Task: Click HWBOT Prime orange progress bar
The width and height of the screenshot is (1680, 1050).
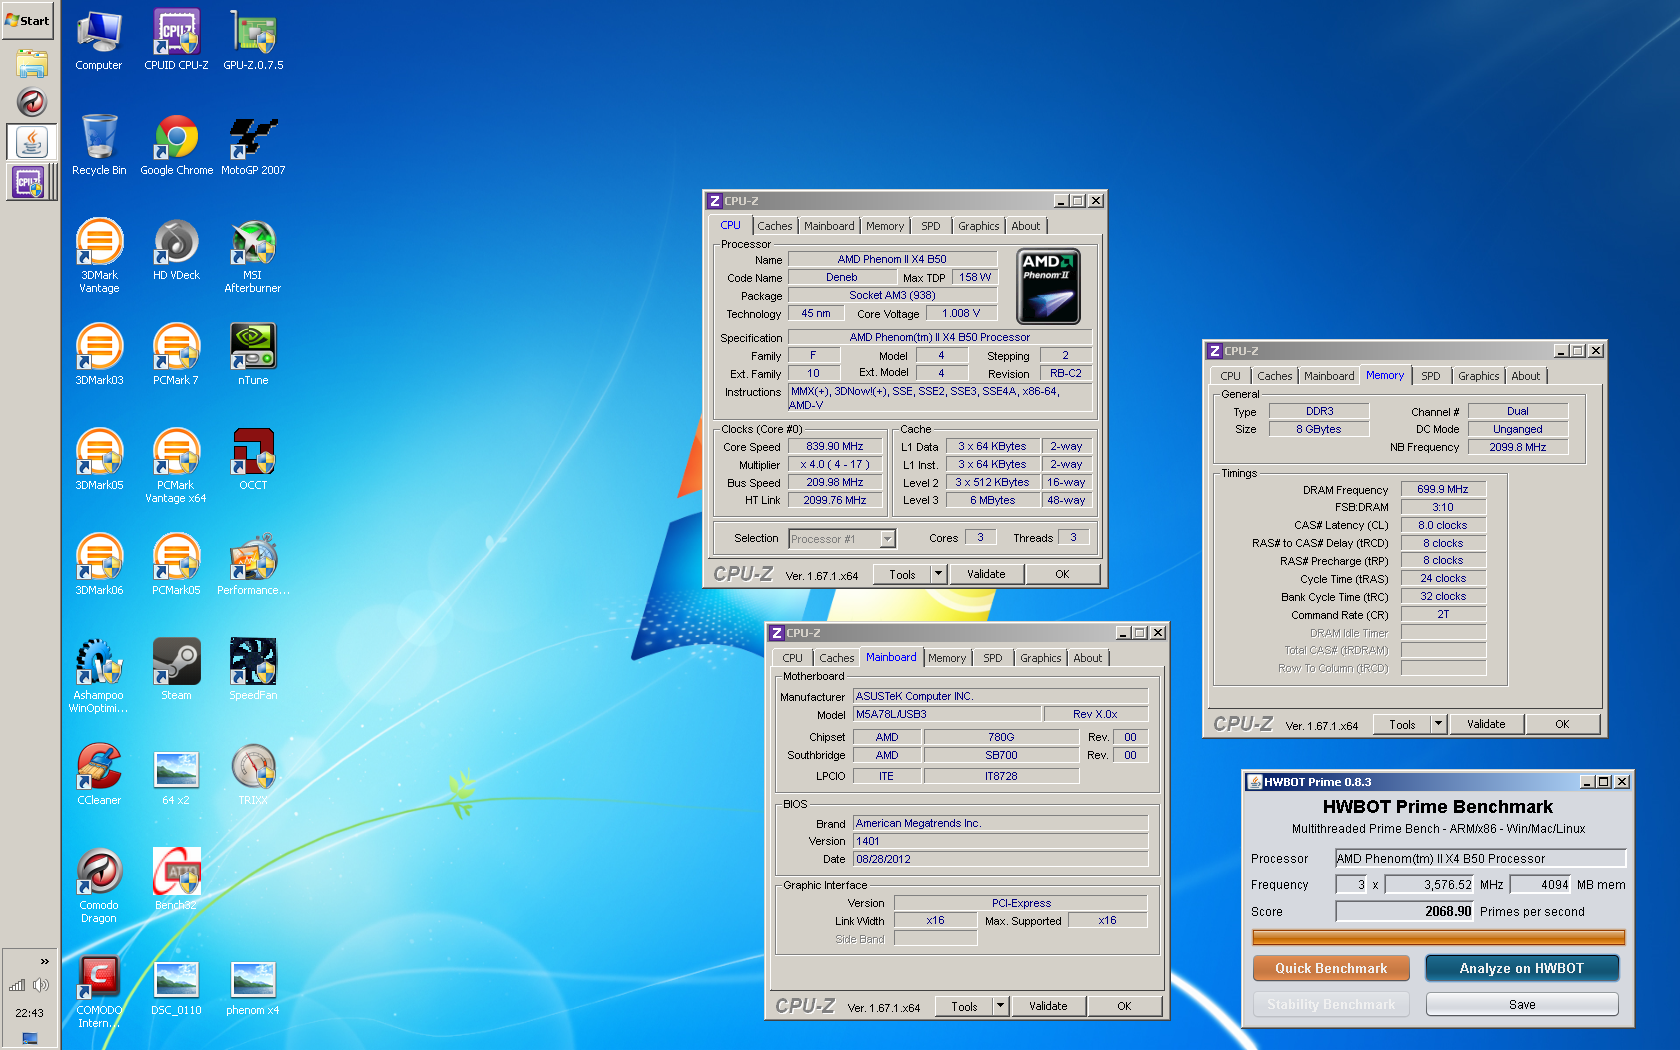Action: [x=1438, y=937]
